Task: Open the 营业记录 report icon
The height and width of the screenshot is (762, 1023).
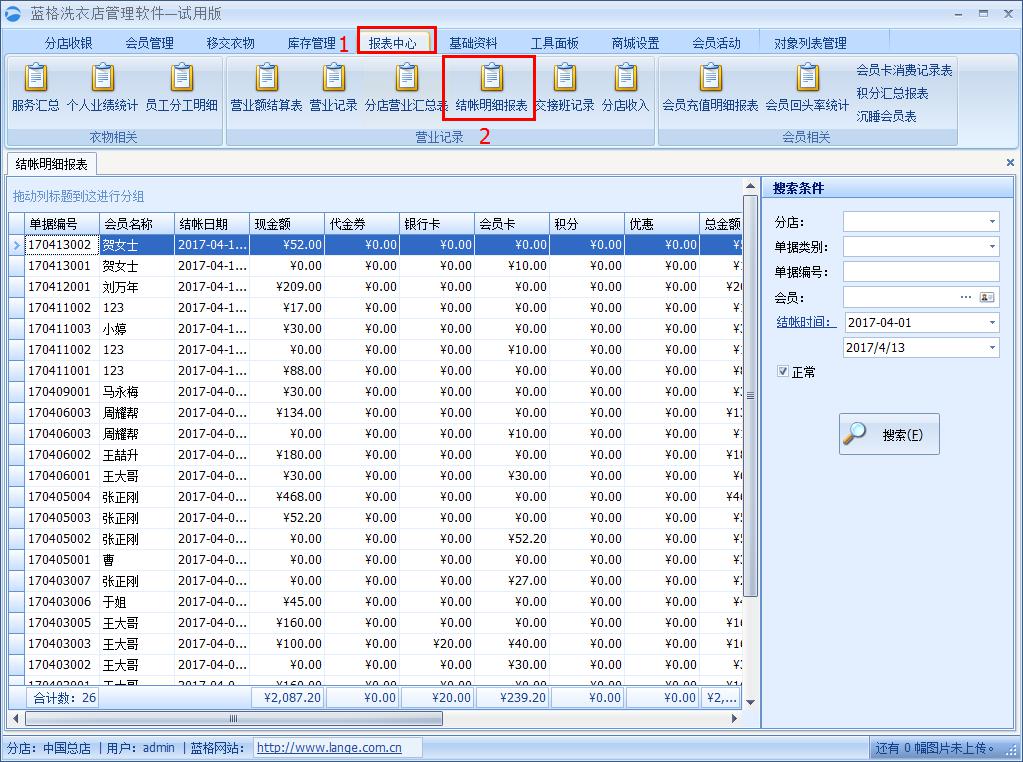Action: (x=333, y=89)
